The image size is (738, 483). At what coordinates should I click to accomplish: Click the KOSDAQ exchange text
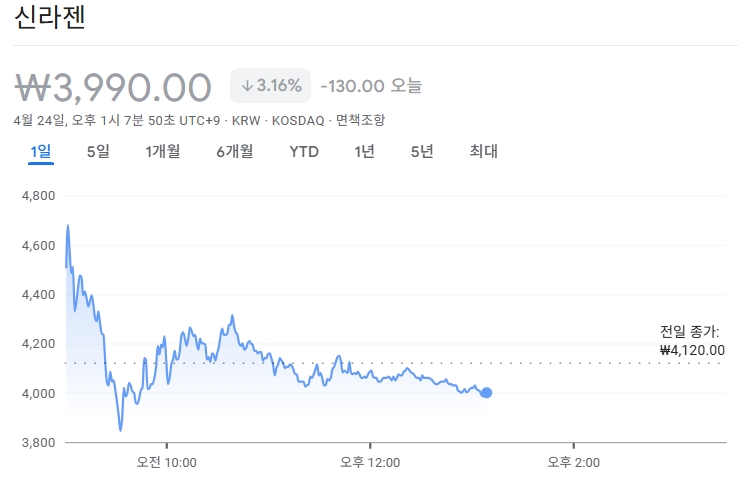coord(298,121)
